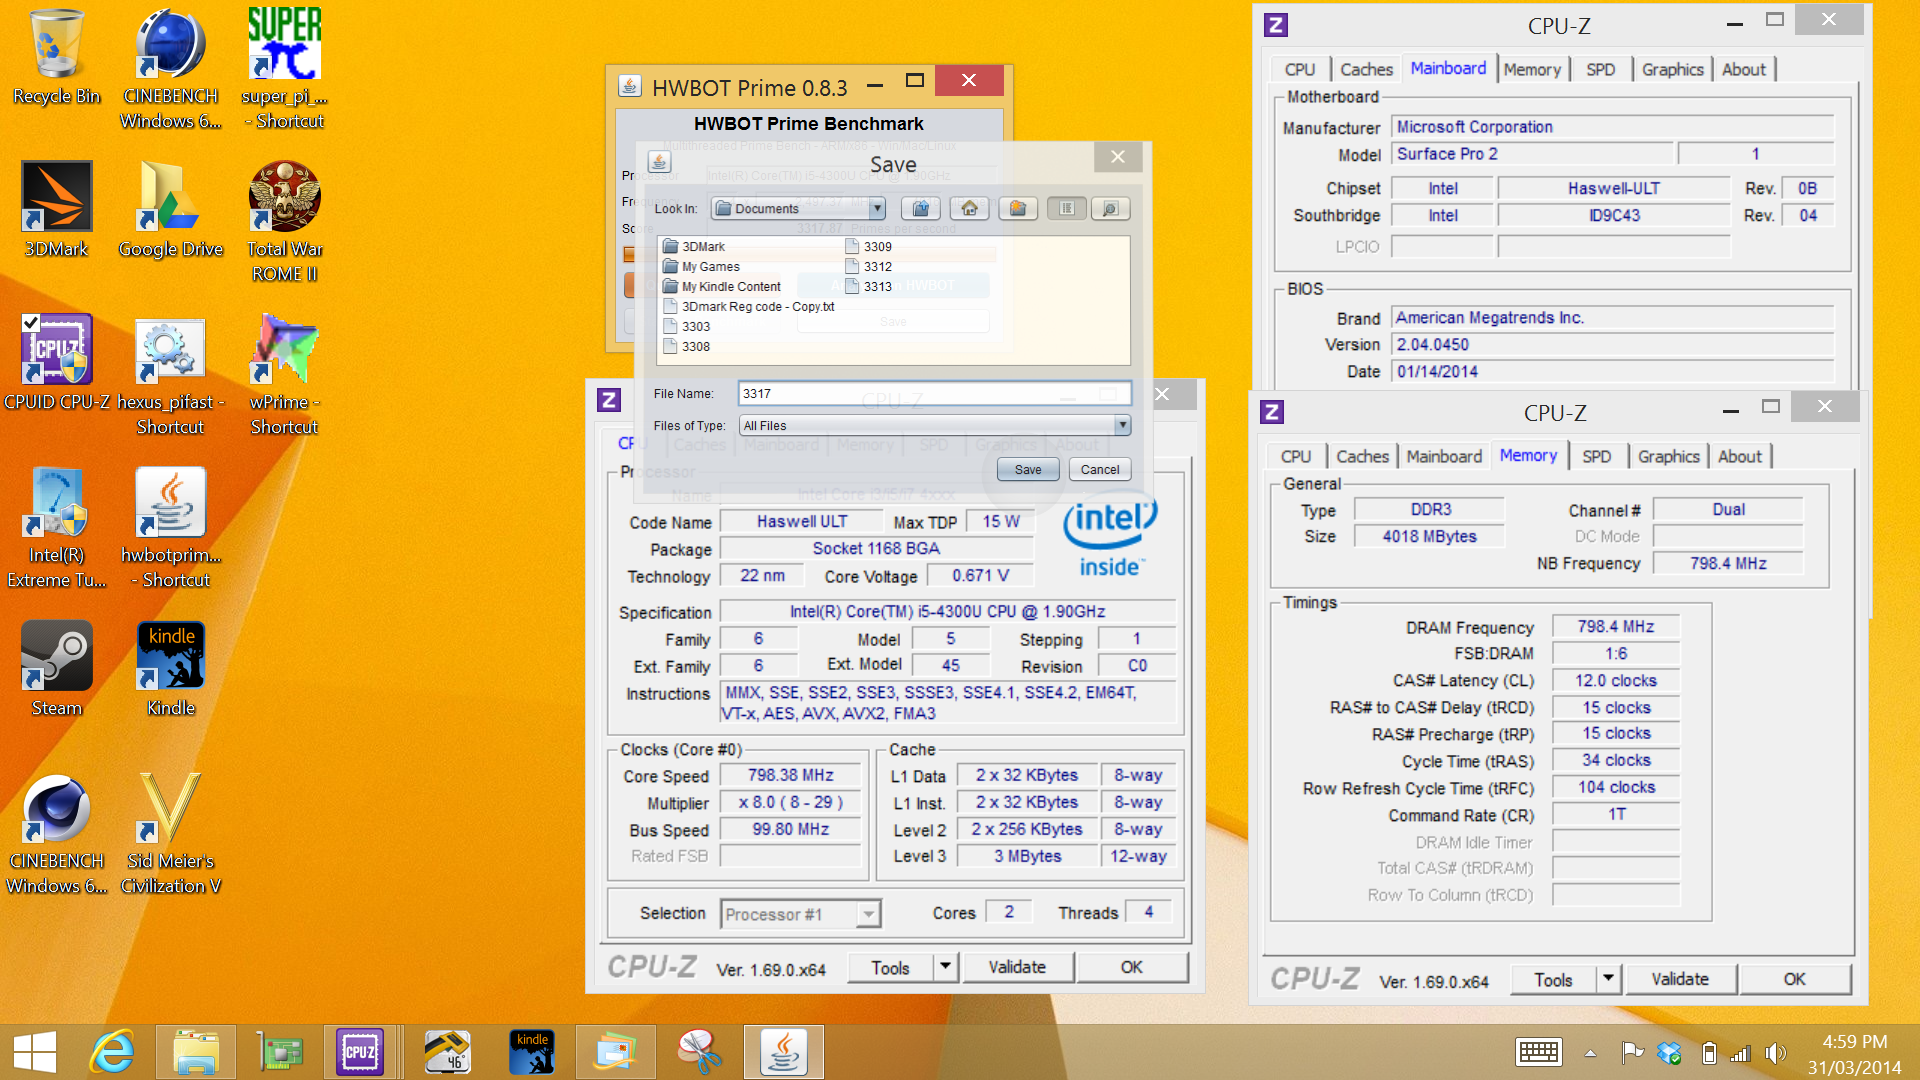Open Kindle from the taskbar
The image size is (1920, 1080).
(532, 1052)
